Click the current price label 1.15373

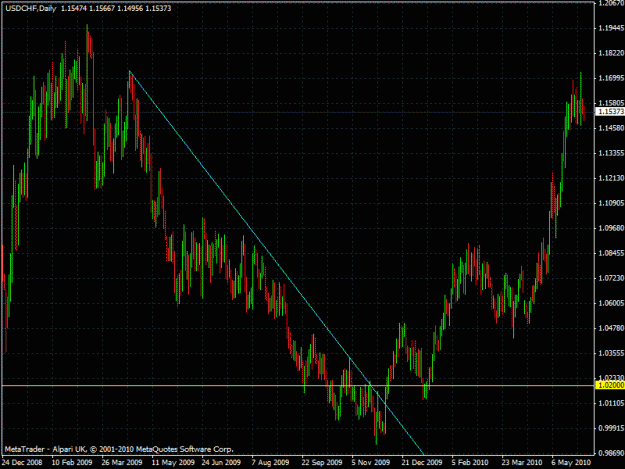[610, 112]
